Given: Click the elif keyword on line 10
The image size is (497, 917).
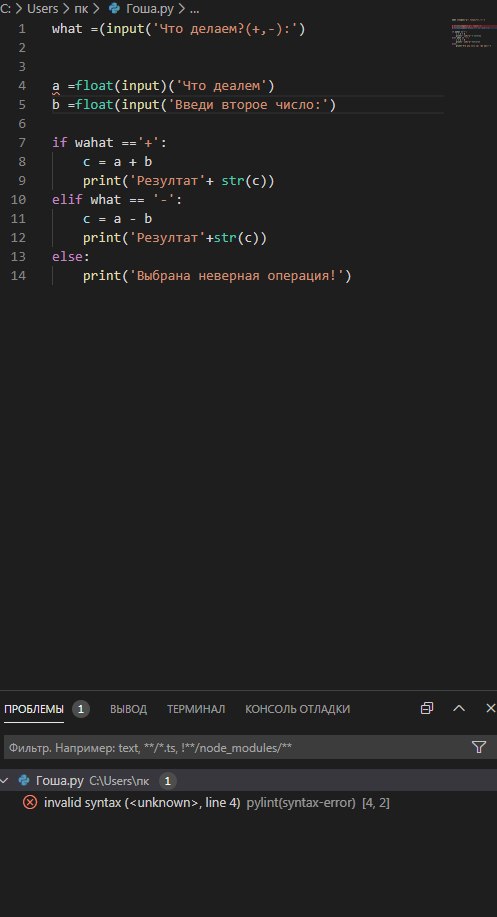Looking at the screenshot, I should tap(67, 199).
